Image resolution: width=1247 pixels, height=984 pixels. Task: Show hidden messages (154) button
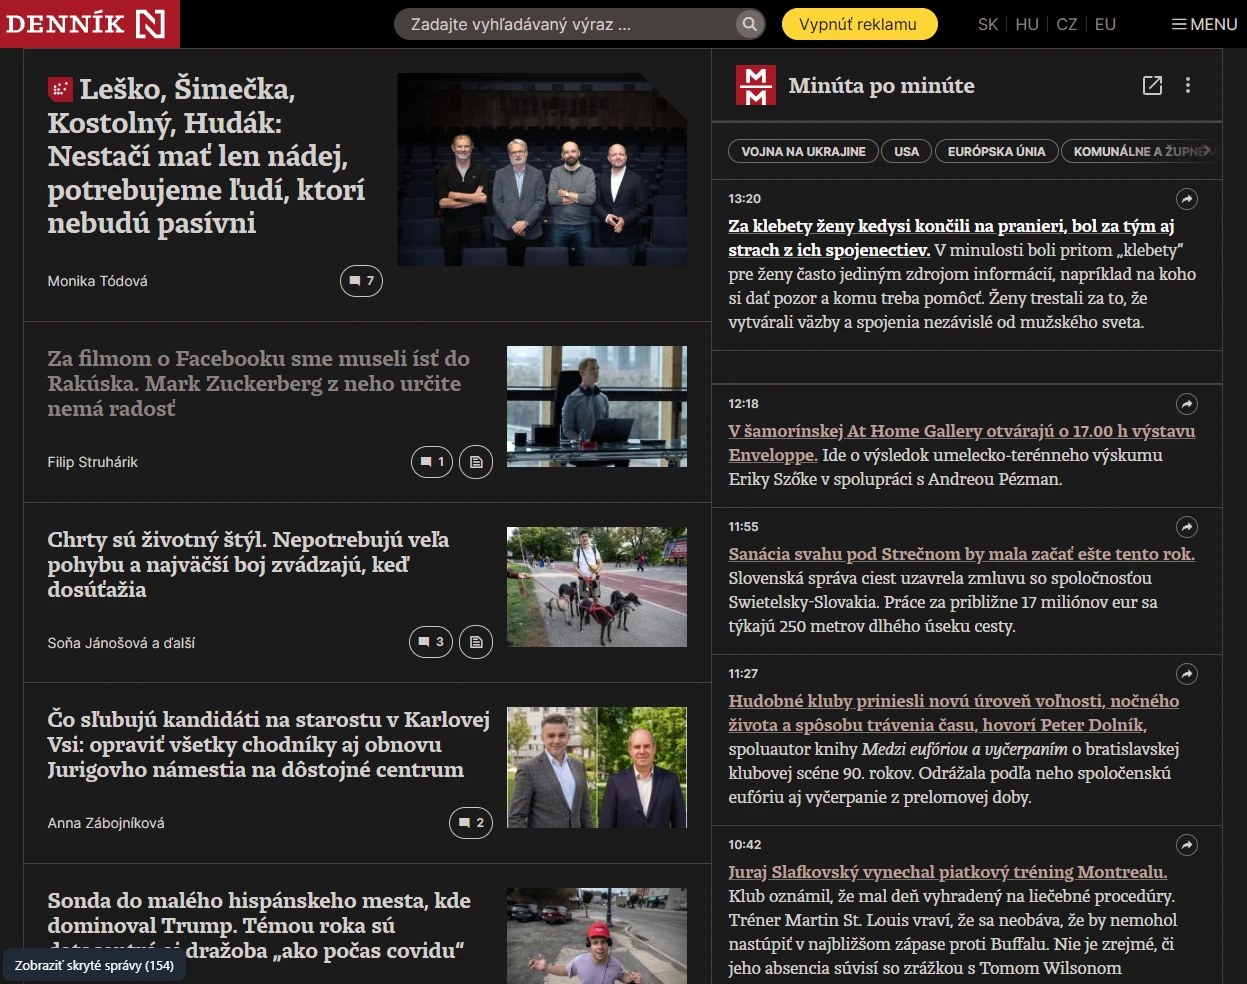(94, 966)
